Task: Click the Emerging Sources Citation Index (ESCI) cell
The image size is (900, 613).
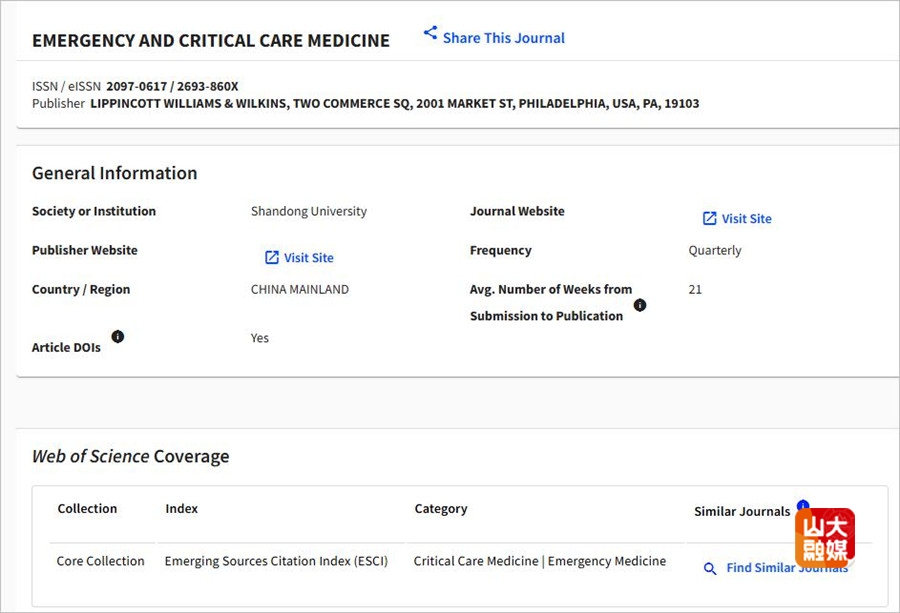Action: click(283, 561)
